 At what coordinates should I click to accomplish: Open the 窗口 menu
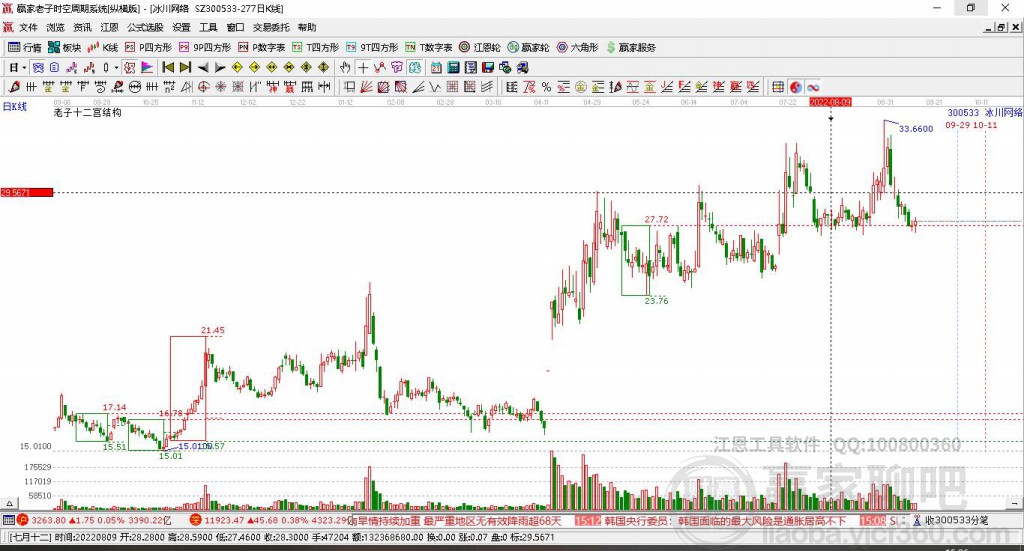click(235, 27)
